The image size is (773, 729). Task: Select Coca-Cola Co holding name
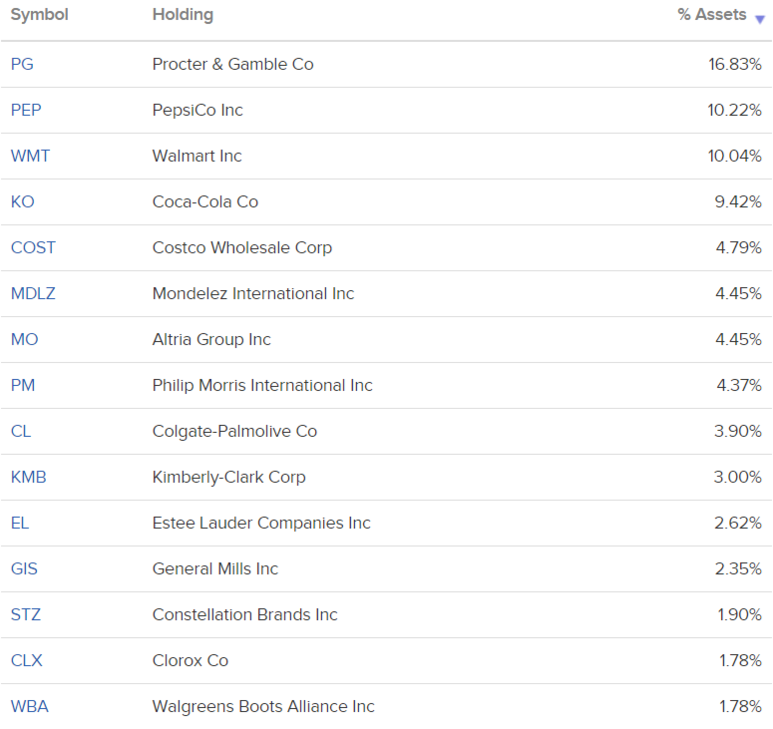point(205,202)
